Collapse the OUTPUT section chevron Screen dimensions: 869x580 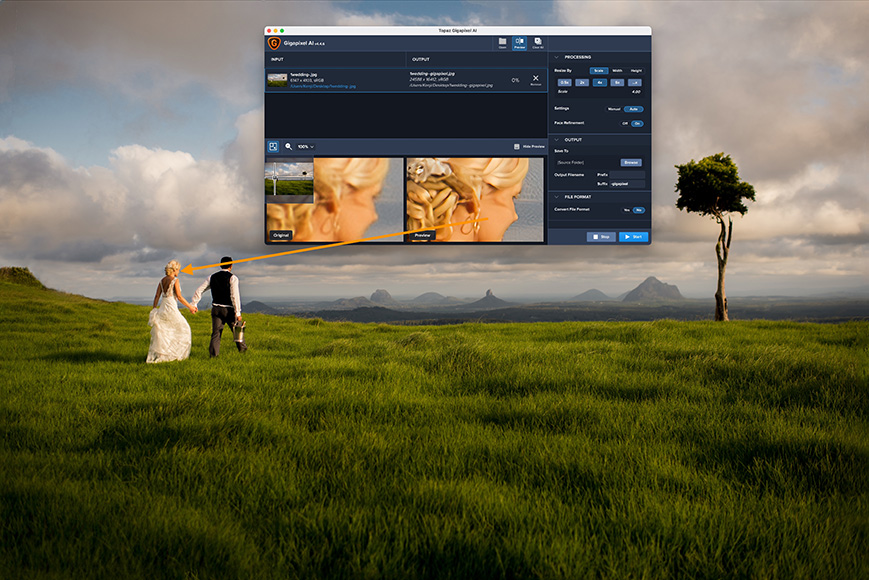pyautogui.click(x=556, y=140)
